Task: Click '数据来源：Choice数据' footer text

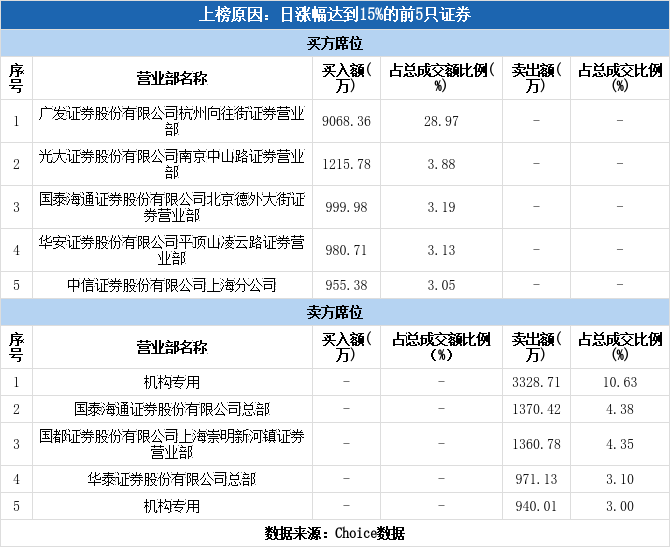Action: (335, 533)
